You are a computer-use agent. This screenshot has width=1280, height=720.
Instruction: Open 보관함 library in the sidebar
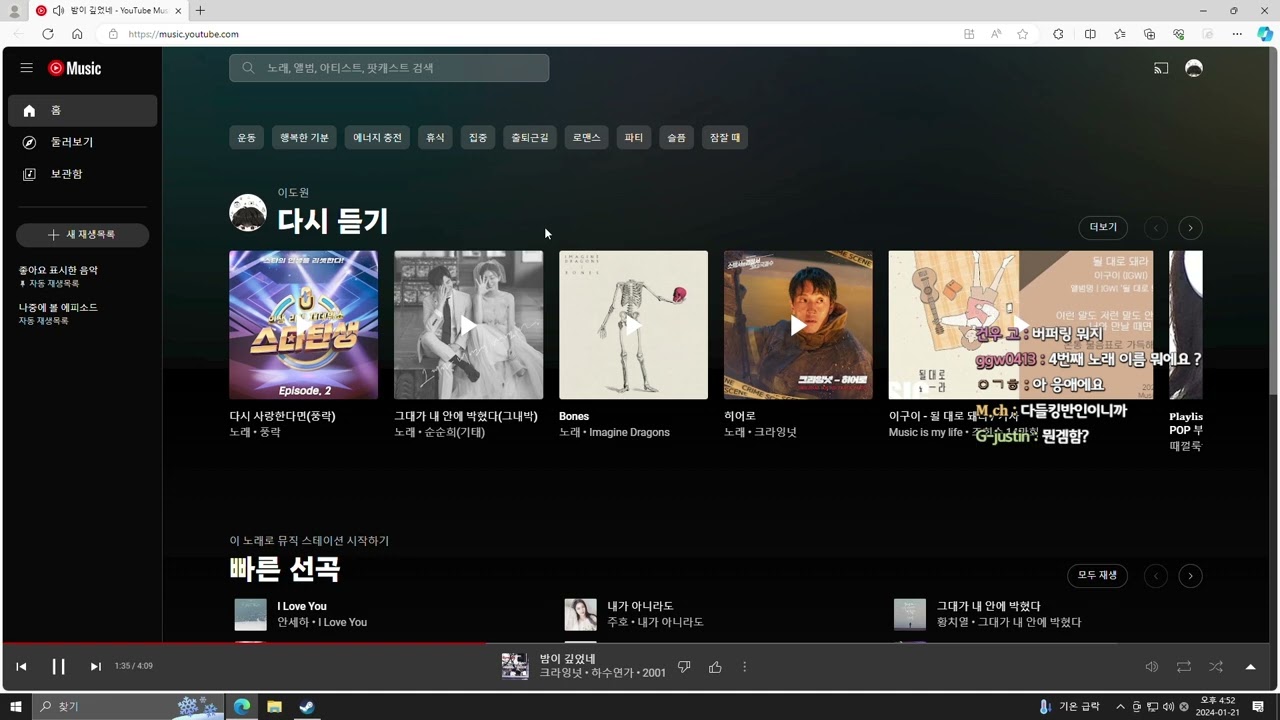point(82,174)
